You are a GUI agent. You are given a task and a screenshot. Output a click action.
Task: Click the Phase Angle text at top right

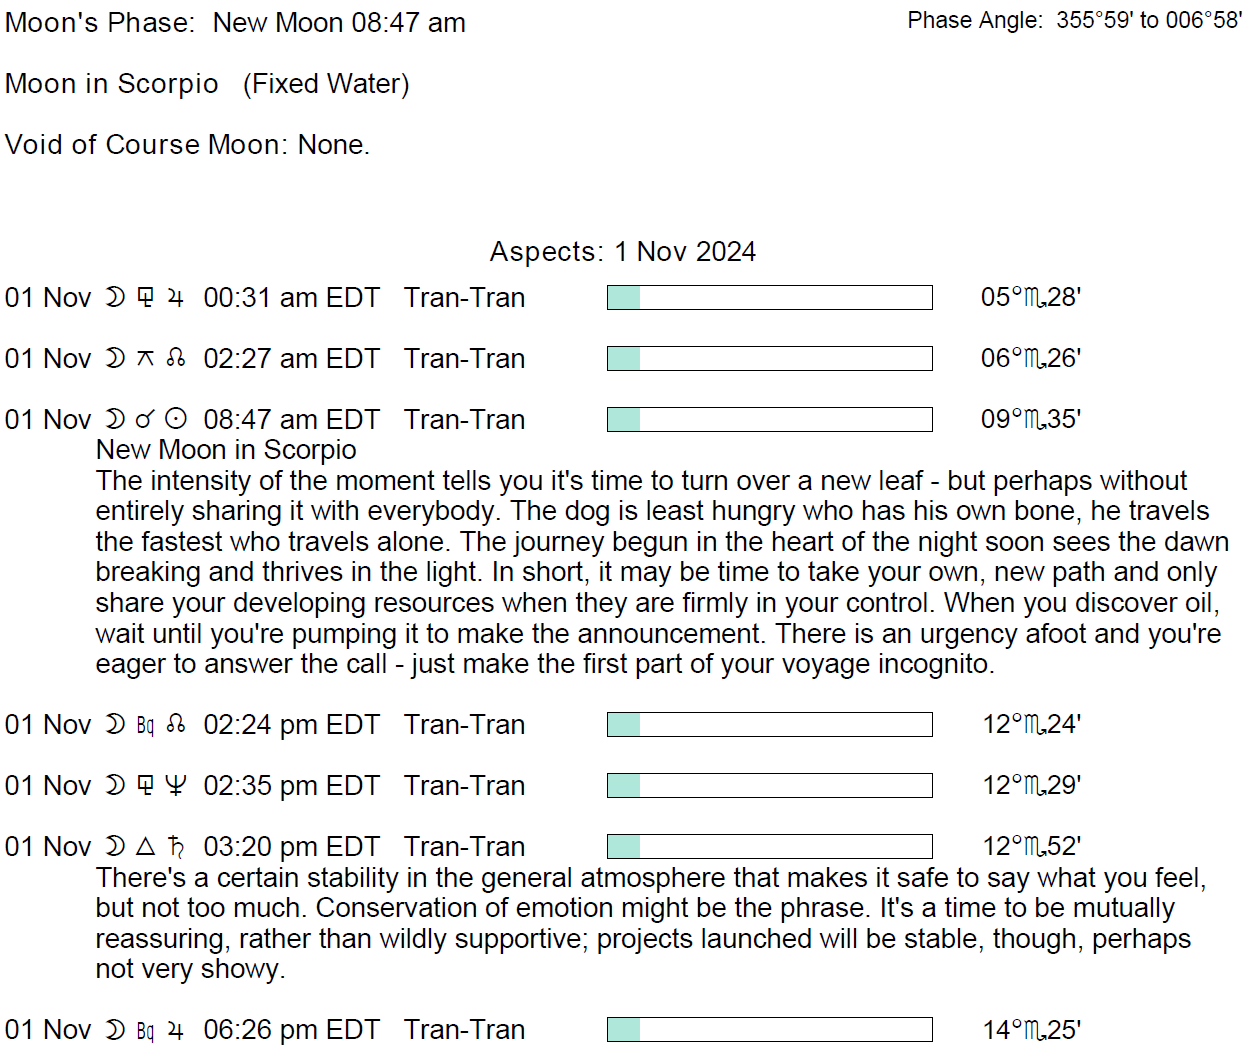point(1074,21)
